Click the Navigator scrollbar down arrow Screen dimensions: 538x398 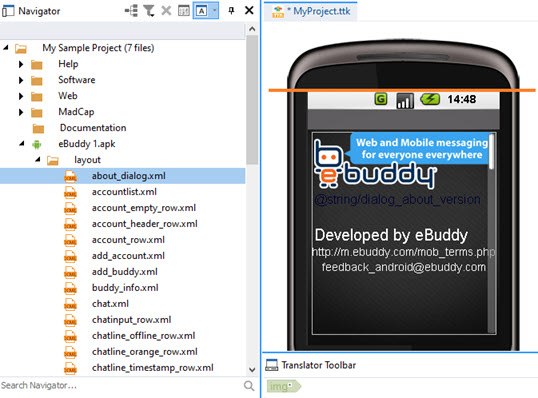pos(252,370)
